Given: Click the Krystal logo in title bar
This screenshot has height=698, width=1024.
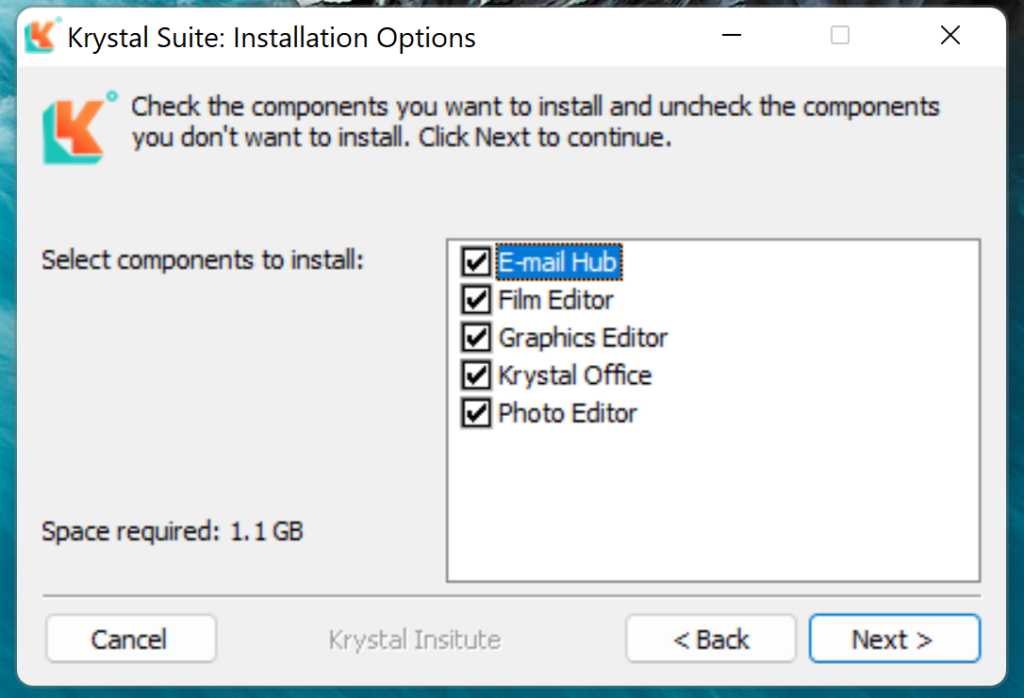Looking at the screenshot, I should click(x=41, y=37).
